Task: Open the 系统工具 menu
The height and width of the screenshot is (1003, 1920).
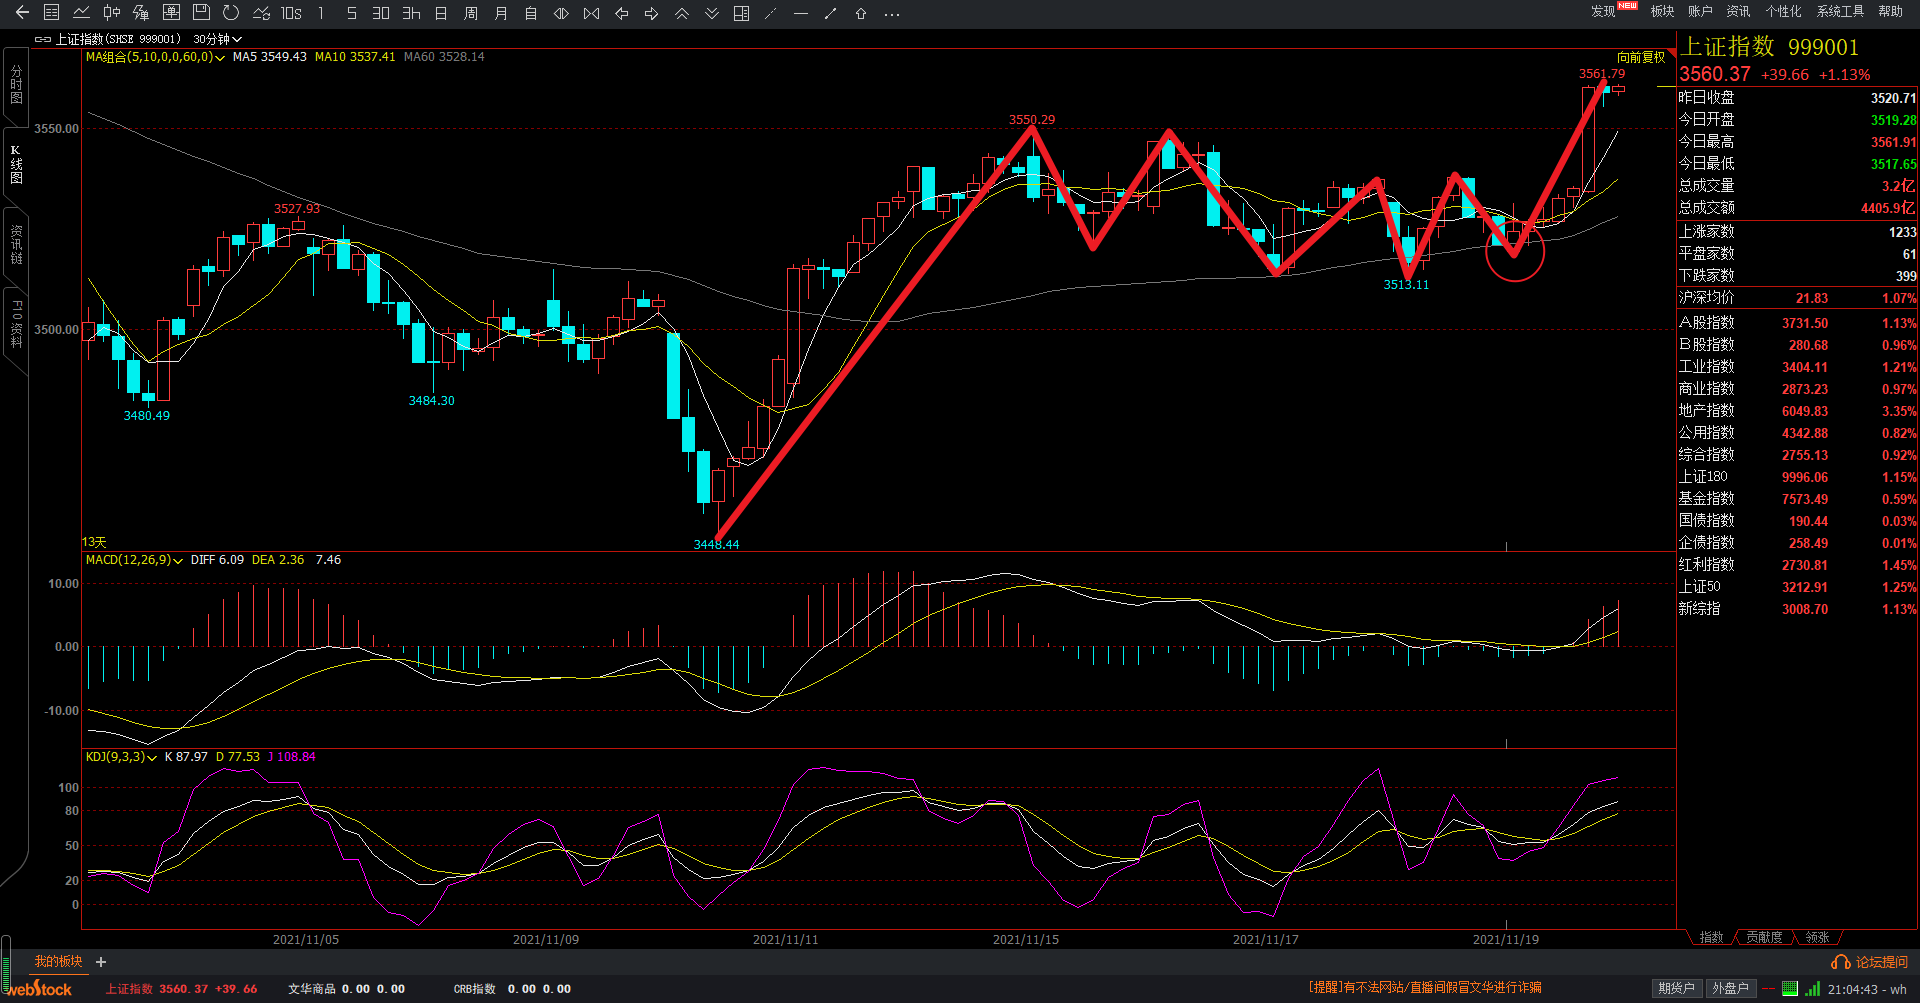Action: coord(1840,11)
